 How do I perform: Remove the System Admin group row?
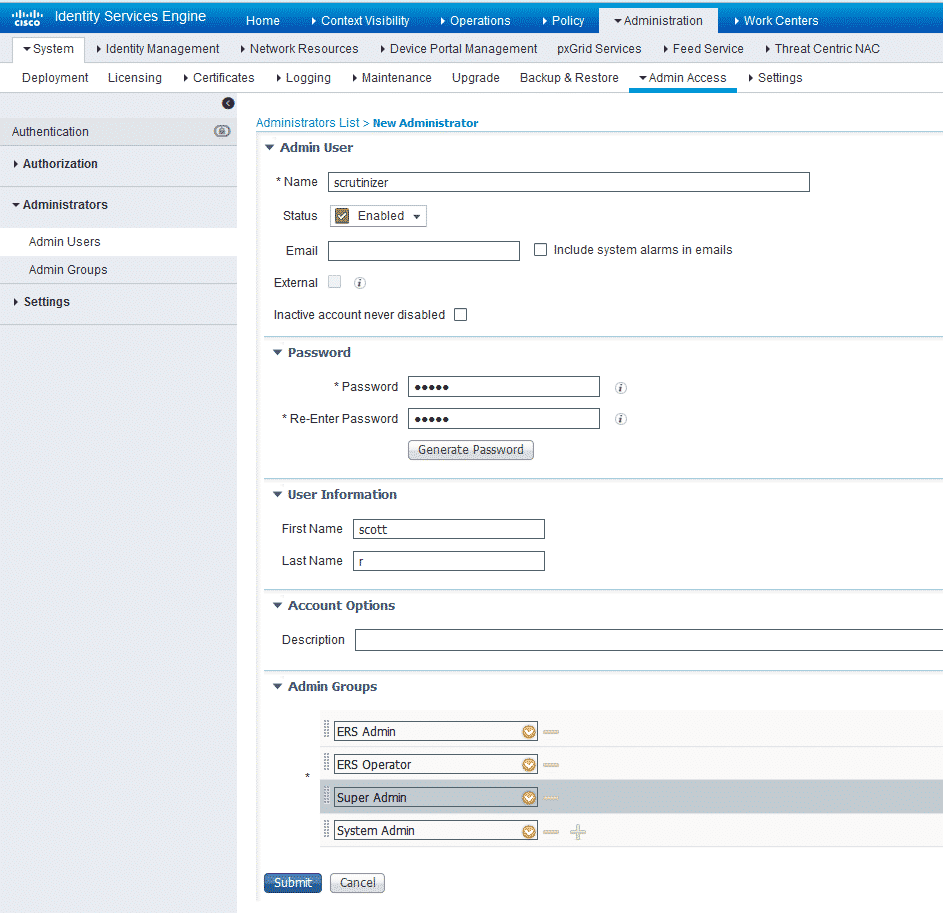pyautogui.click(x=551, y=832)
